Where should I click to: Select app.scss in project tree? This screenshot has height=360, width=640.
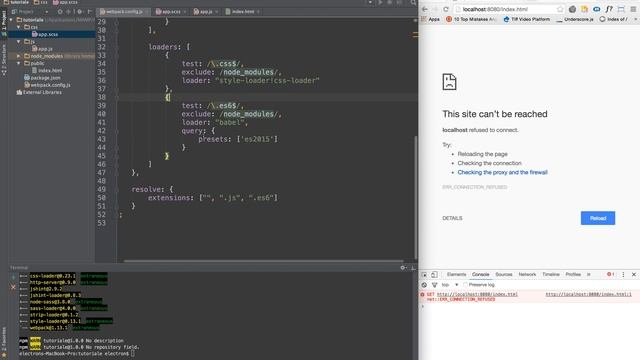(48, 34)
